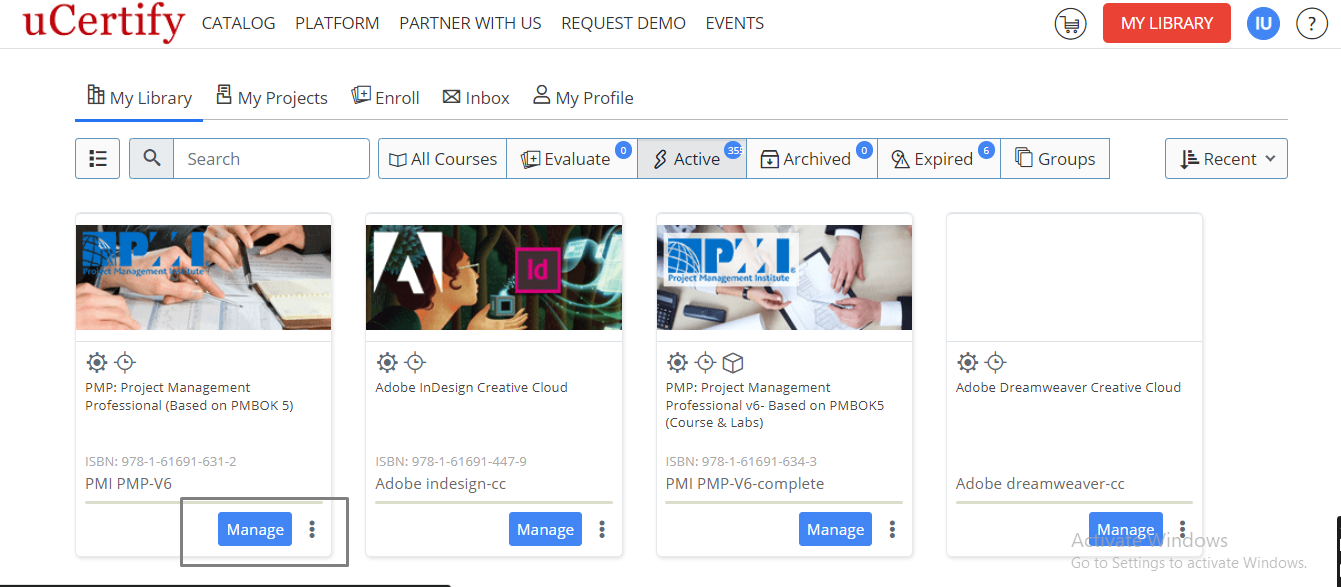
Task: Click the ISBN 978-1-61691-631-2 text
Action: [x=161, y=461]
